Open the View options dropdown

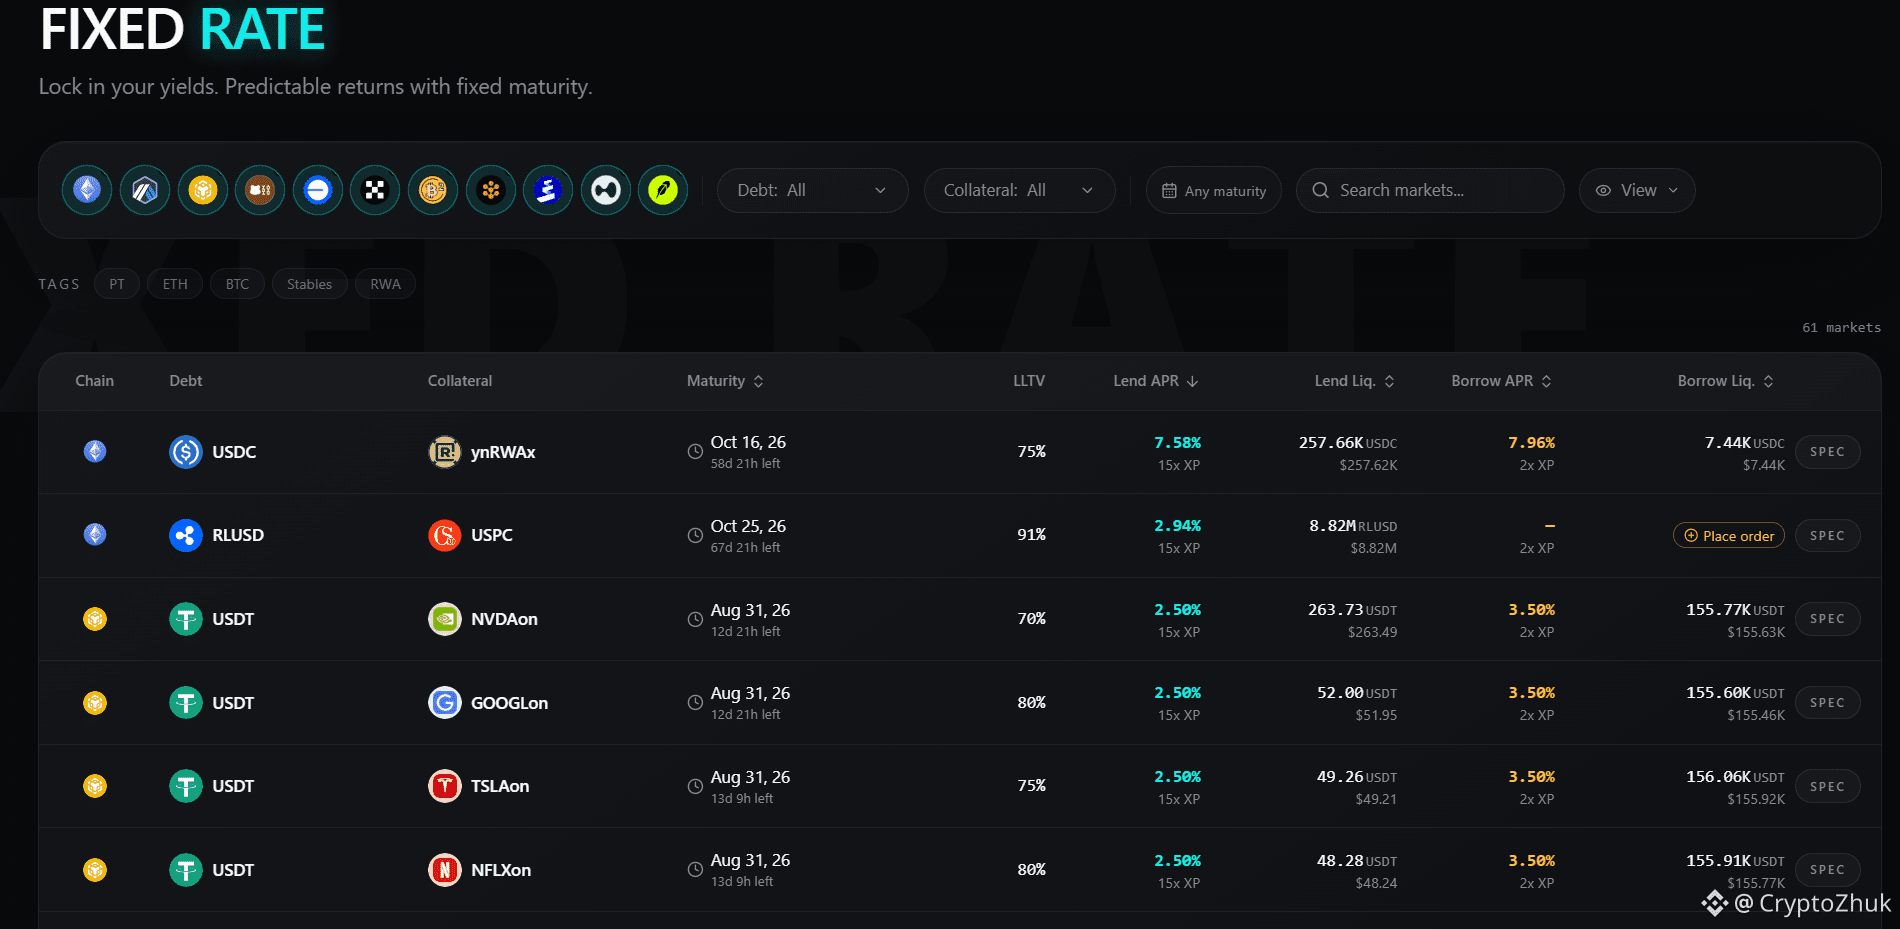pyautogui.click(x=1637, y=190)
